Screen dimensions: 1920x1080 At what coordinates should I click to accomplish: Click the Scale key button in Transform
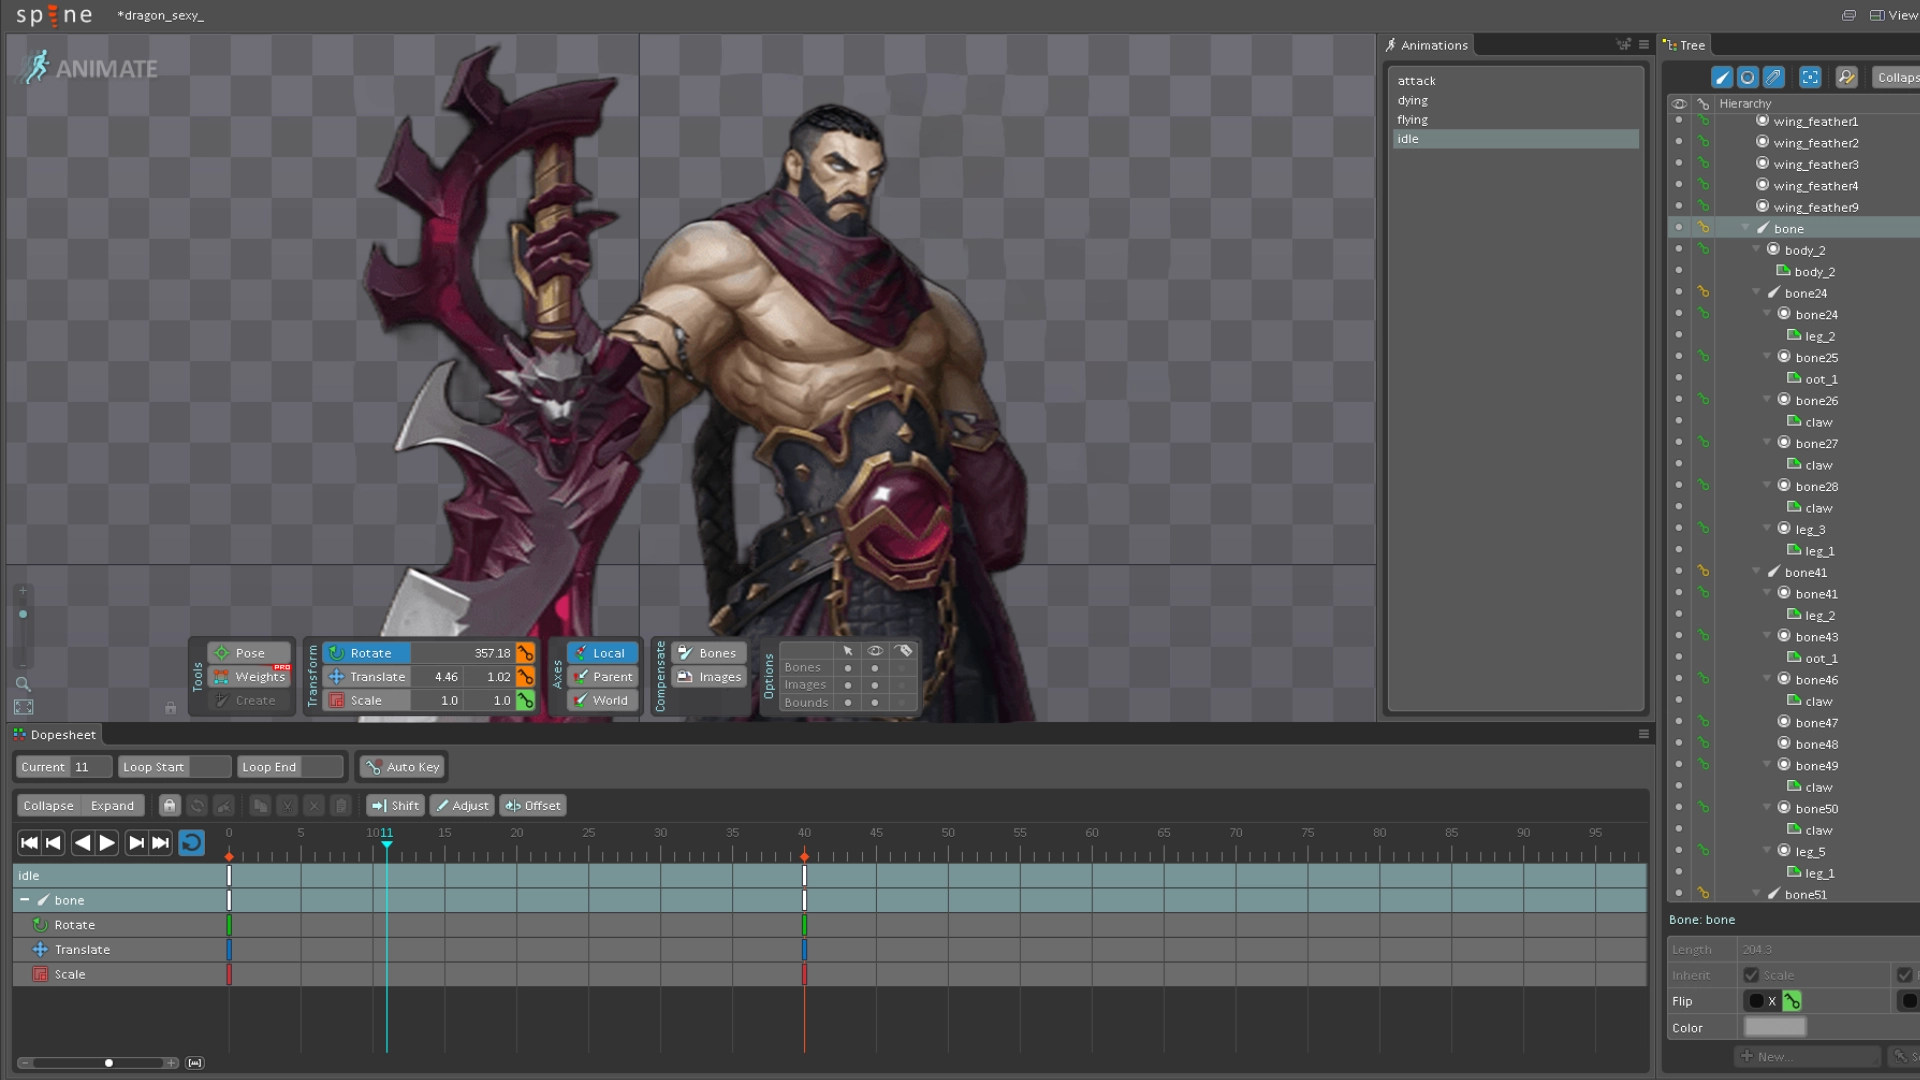coord(525,701)
